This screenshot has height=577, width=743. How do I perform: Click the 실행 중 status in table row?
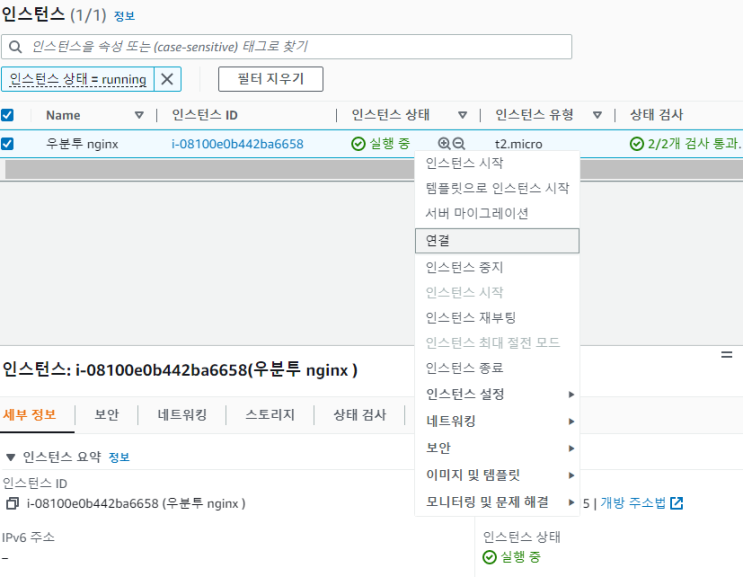[381, 144]
